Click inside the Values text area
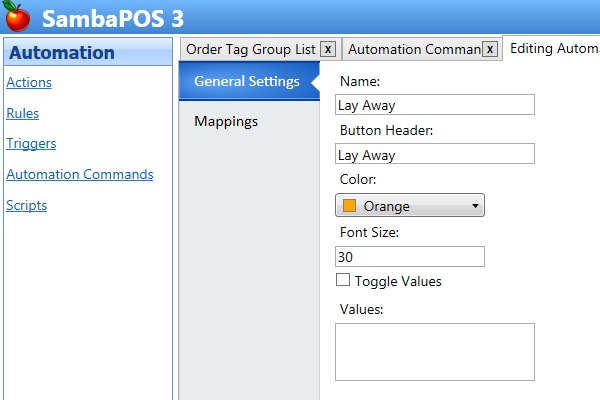Screen dimensions: 600x400 pyautogui.click(x=434, y=351)
